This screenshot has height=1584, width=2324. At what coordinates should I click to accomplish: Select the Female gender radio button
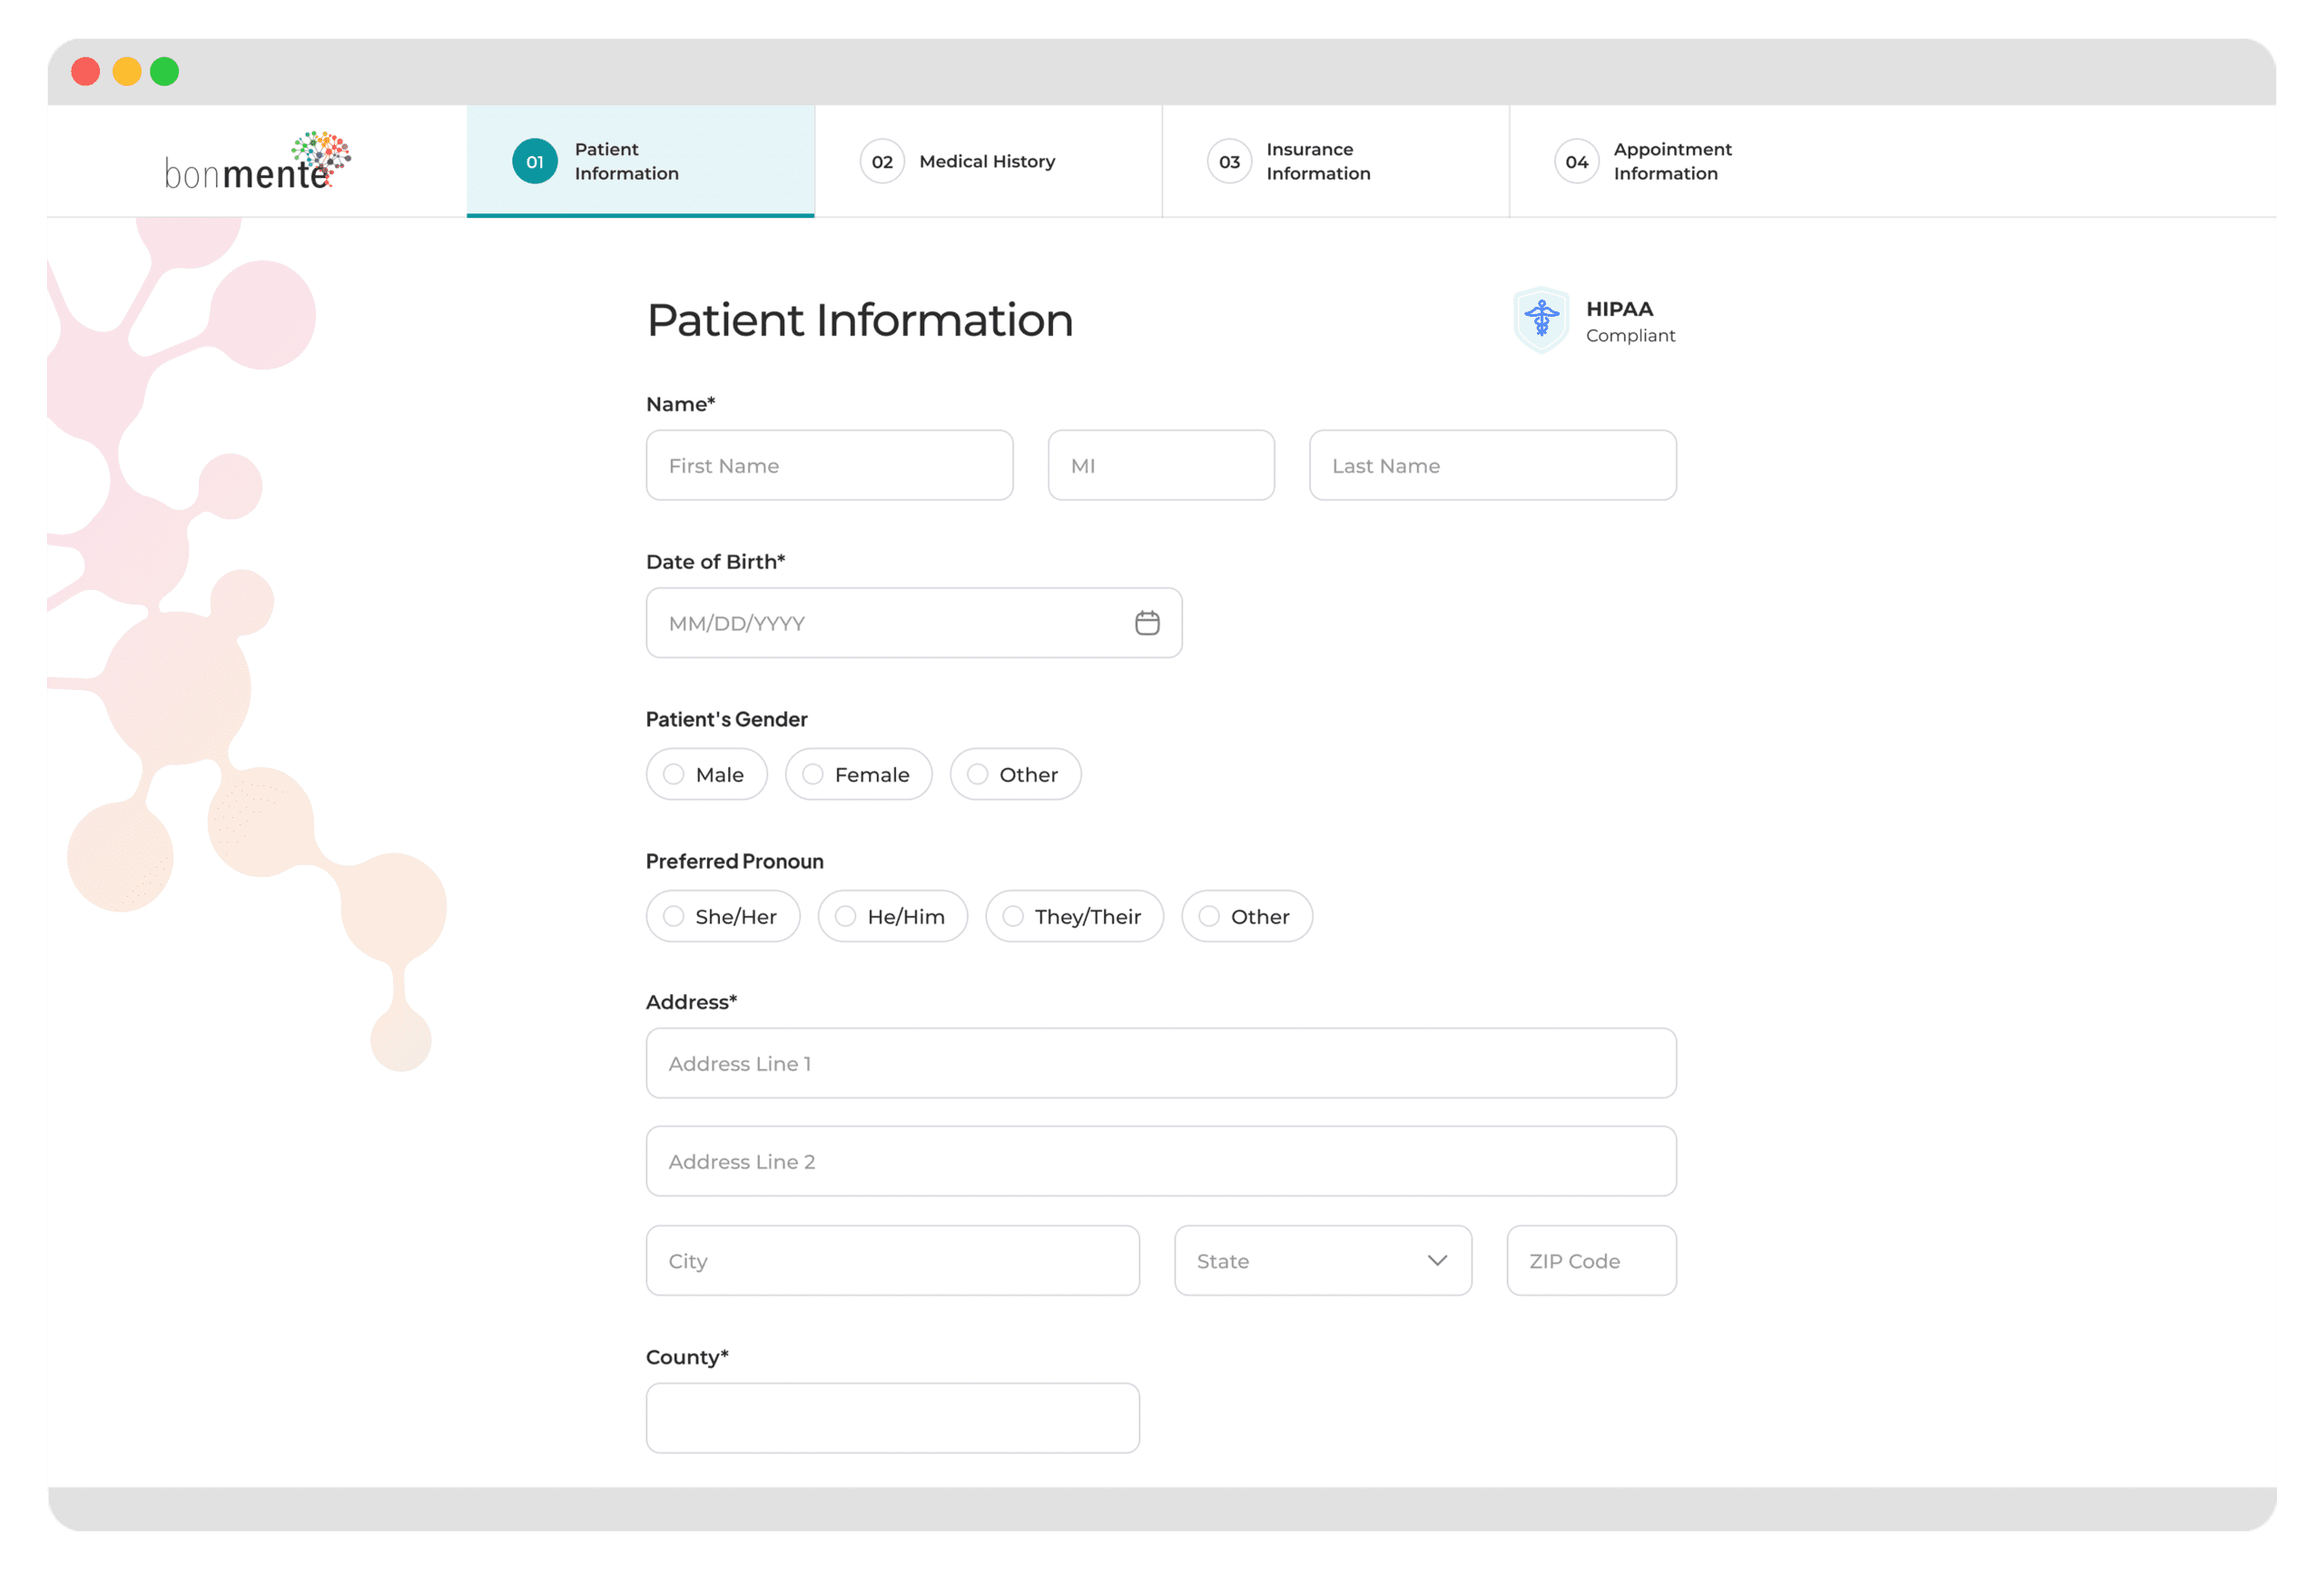click(x=811, y=773)
